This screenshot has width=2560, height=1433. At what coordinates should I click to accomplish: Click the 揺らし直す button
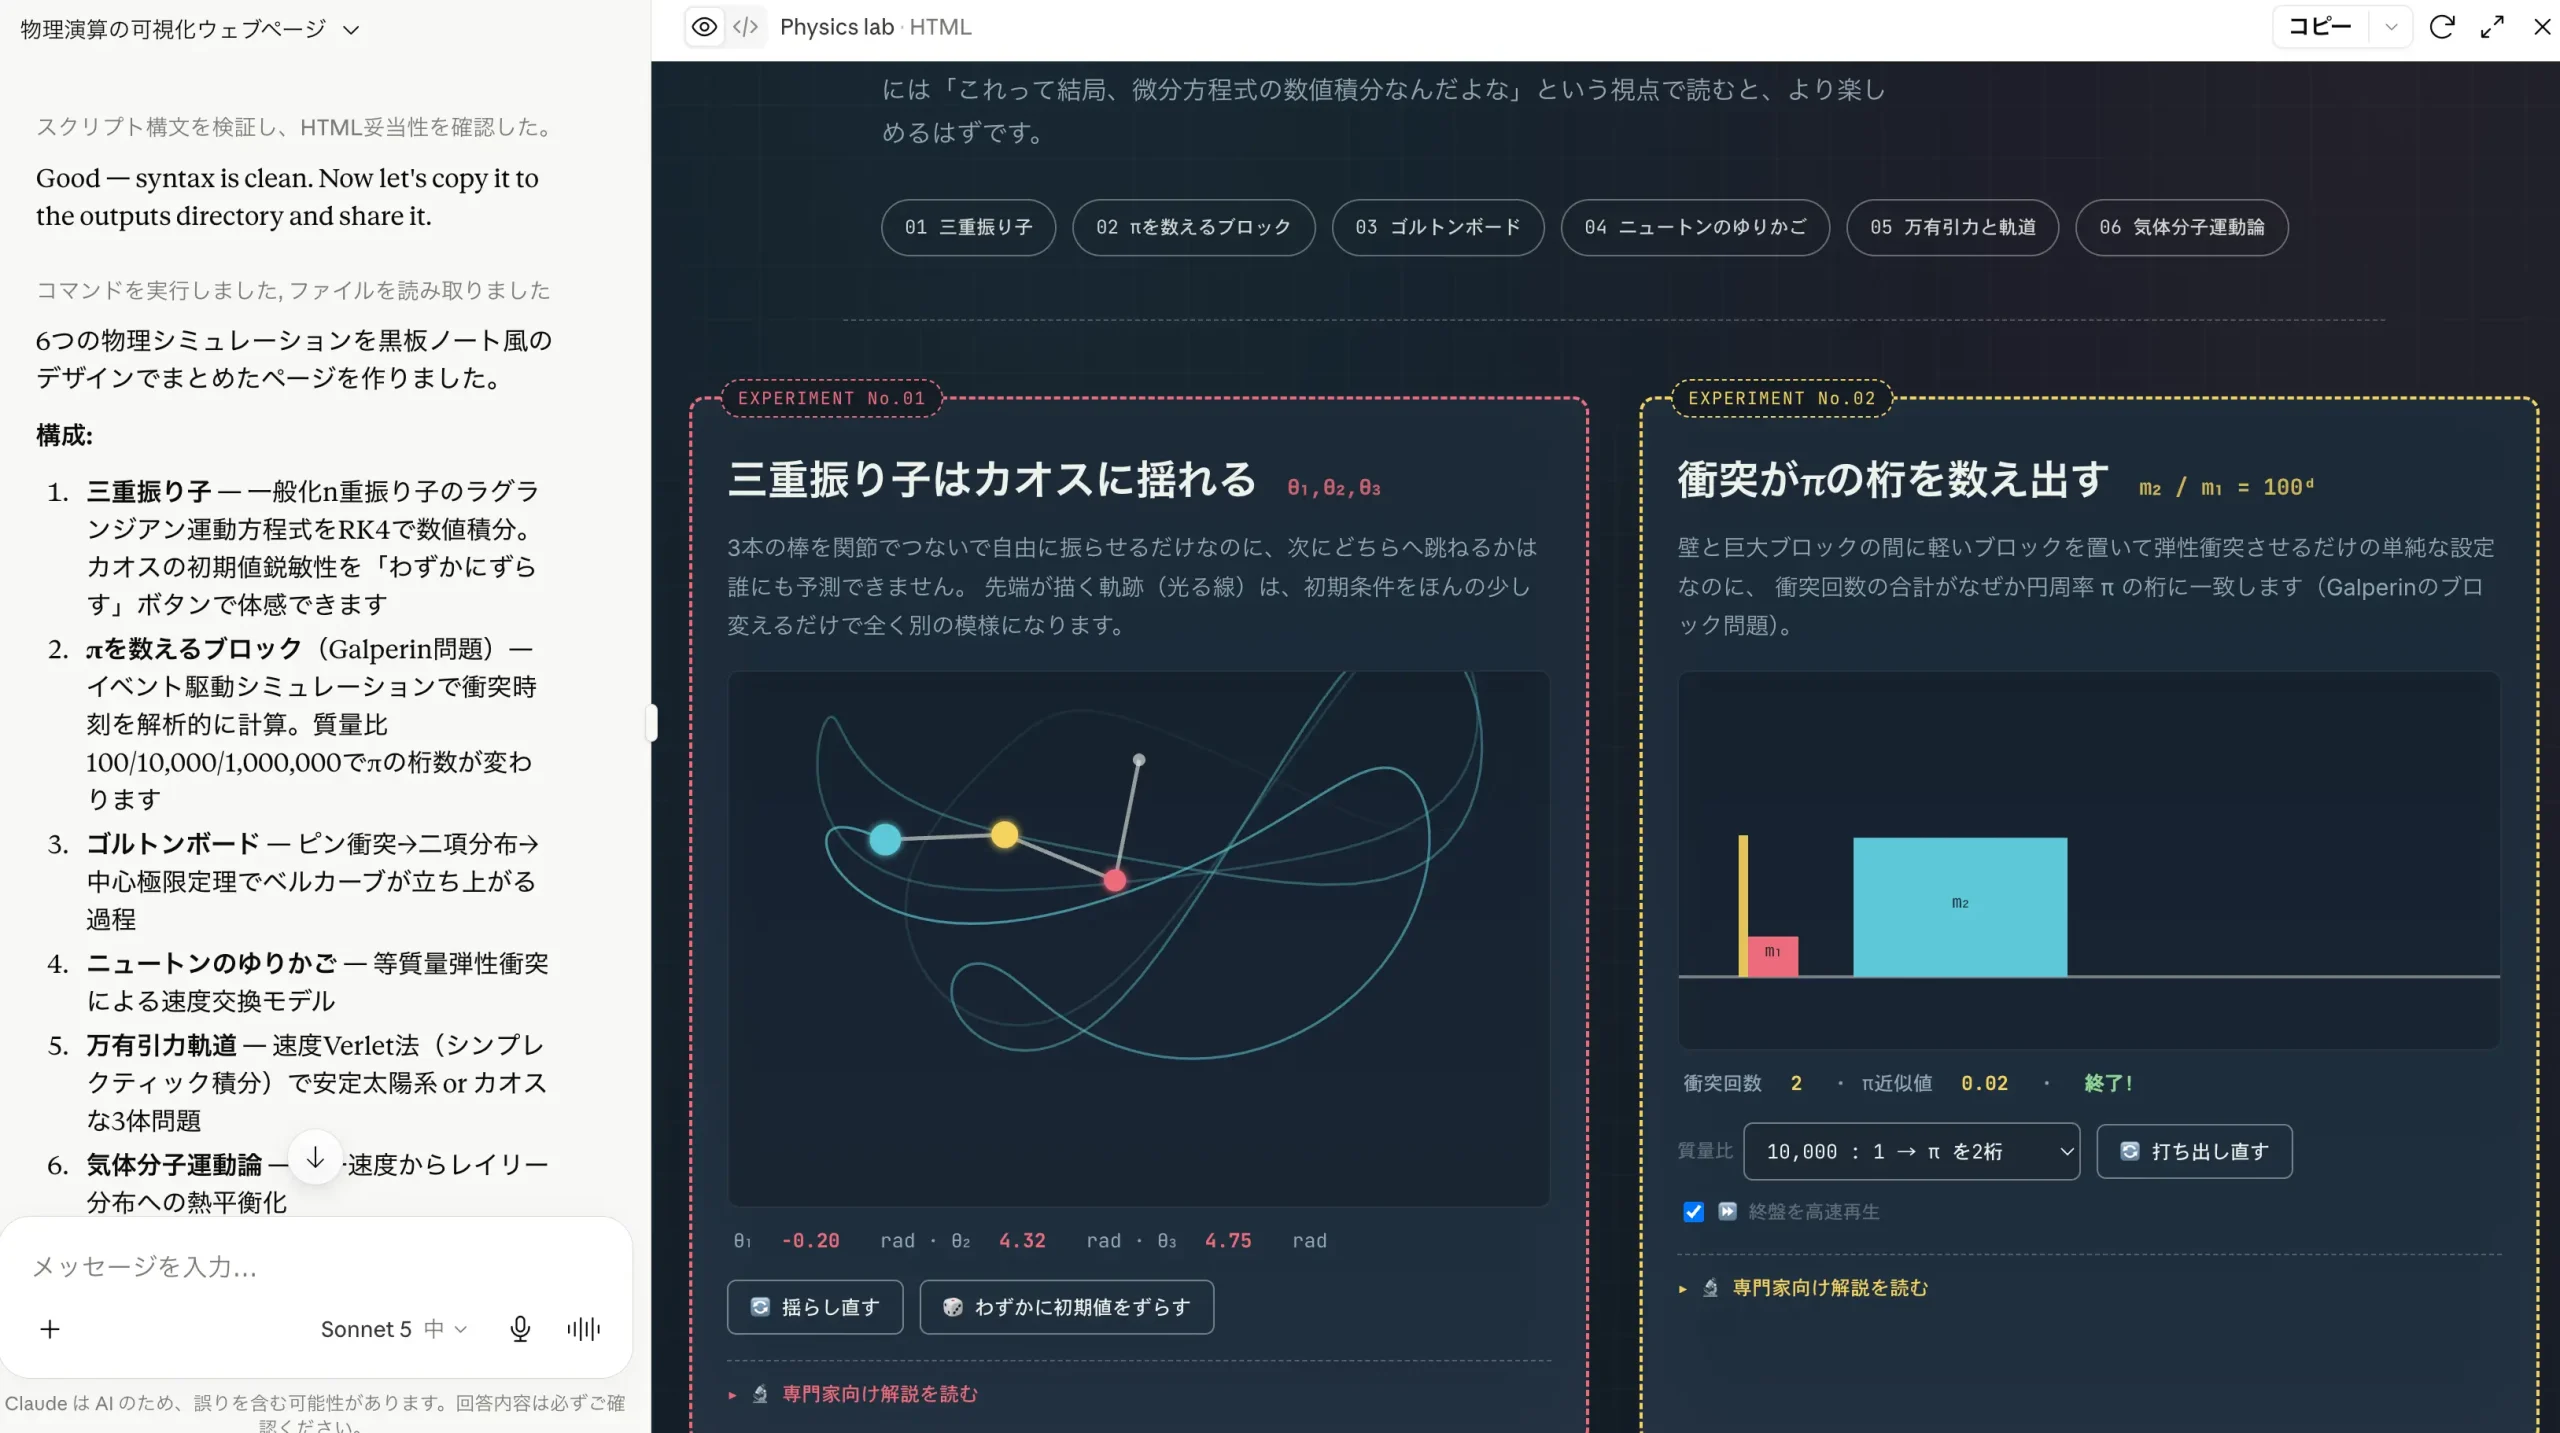tap(815, 1306)
